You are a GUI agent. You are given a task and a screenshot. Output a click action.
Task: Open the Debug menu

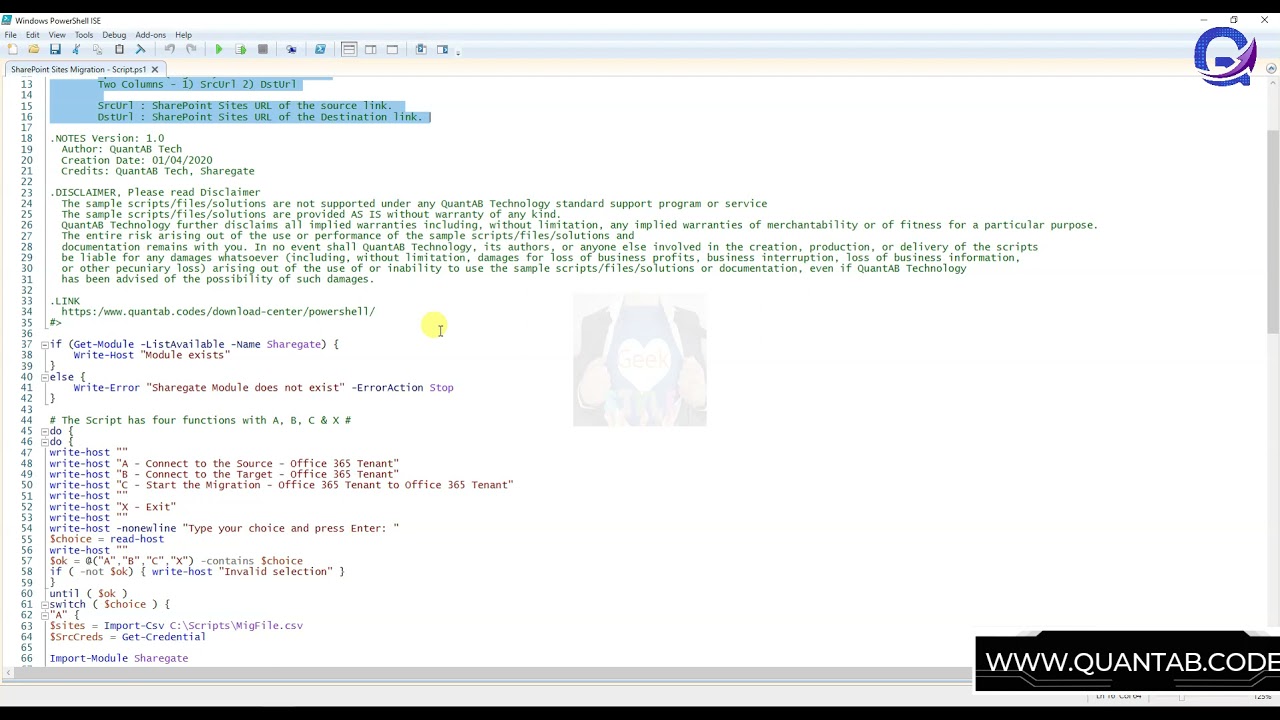pyautogui.click(x=114, y=35)
